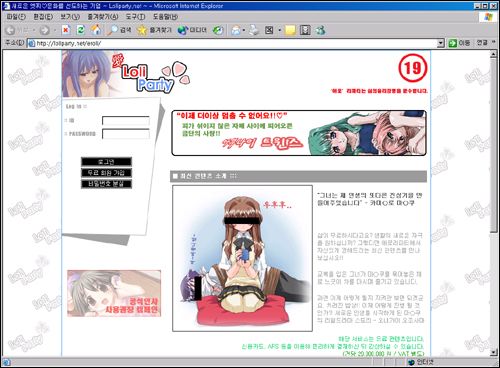
Task: Refresh the page with the green arrows icon
Action: (81, 30)
